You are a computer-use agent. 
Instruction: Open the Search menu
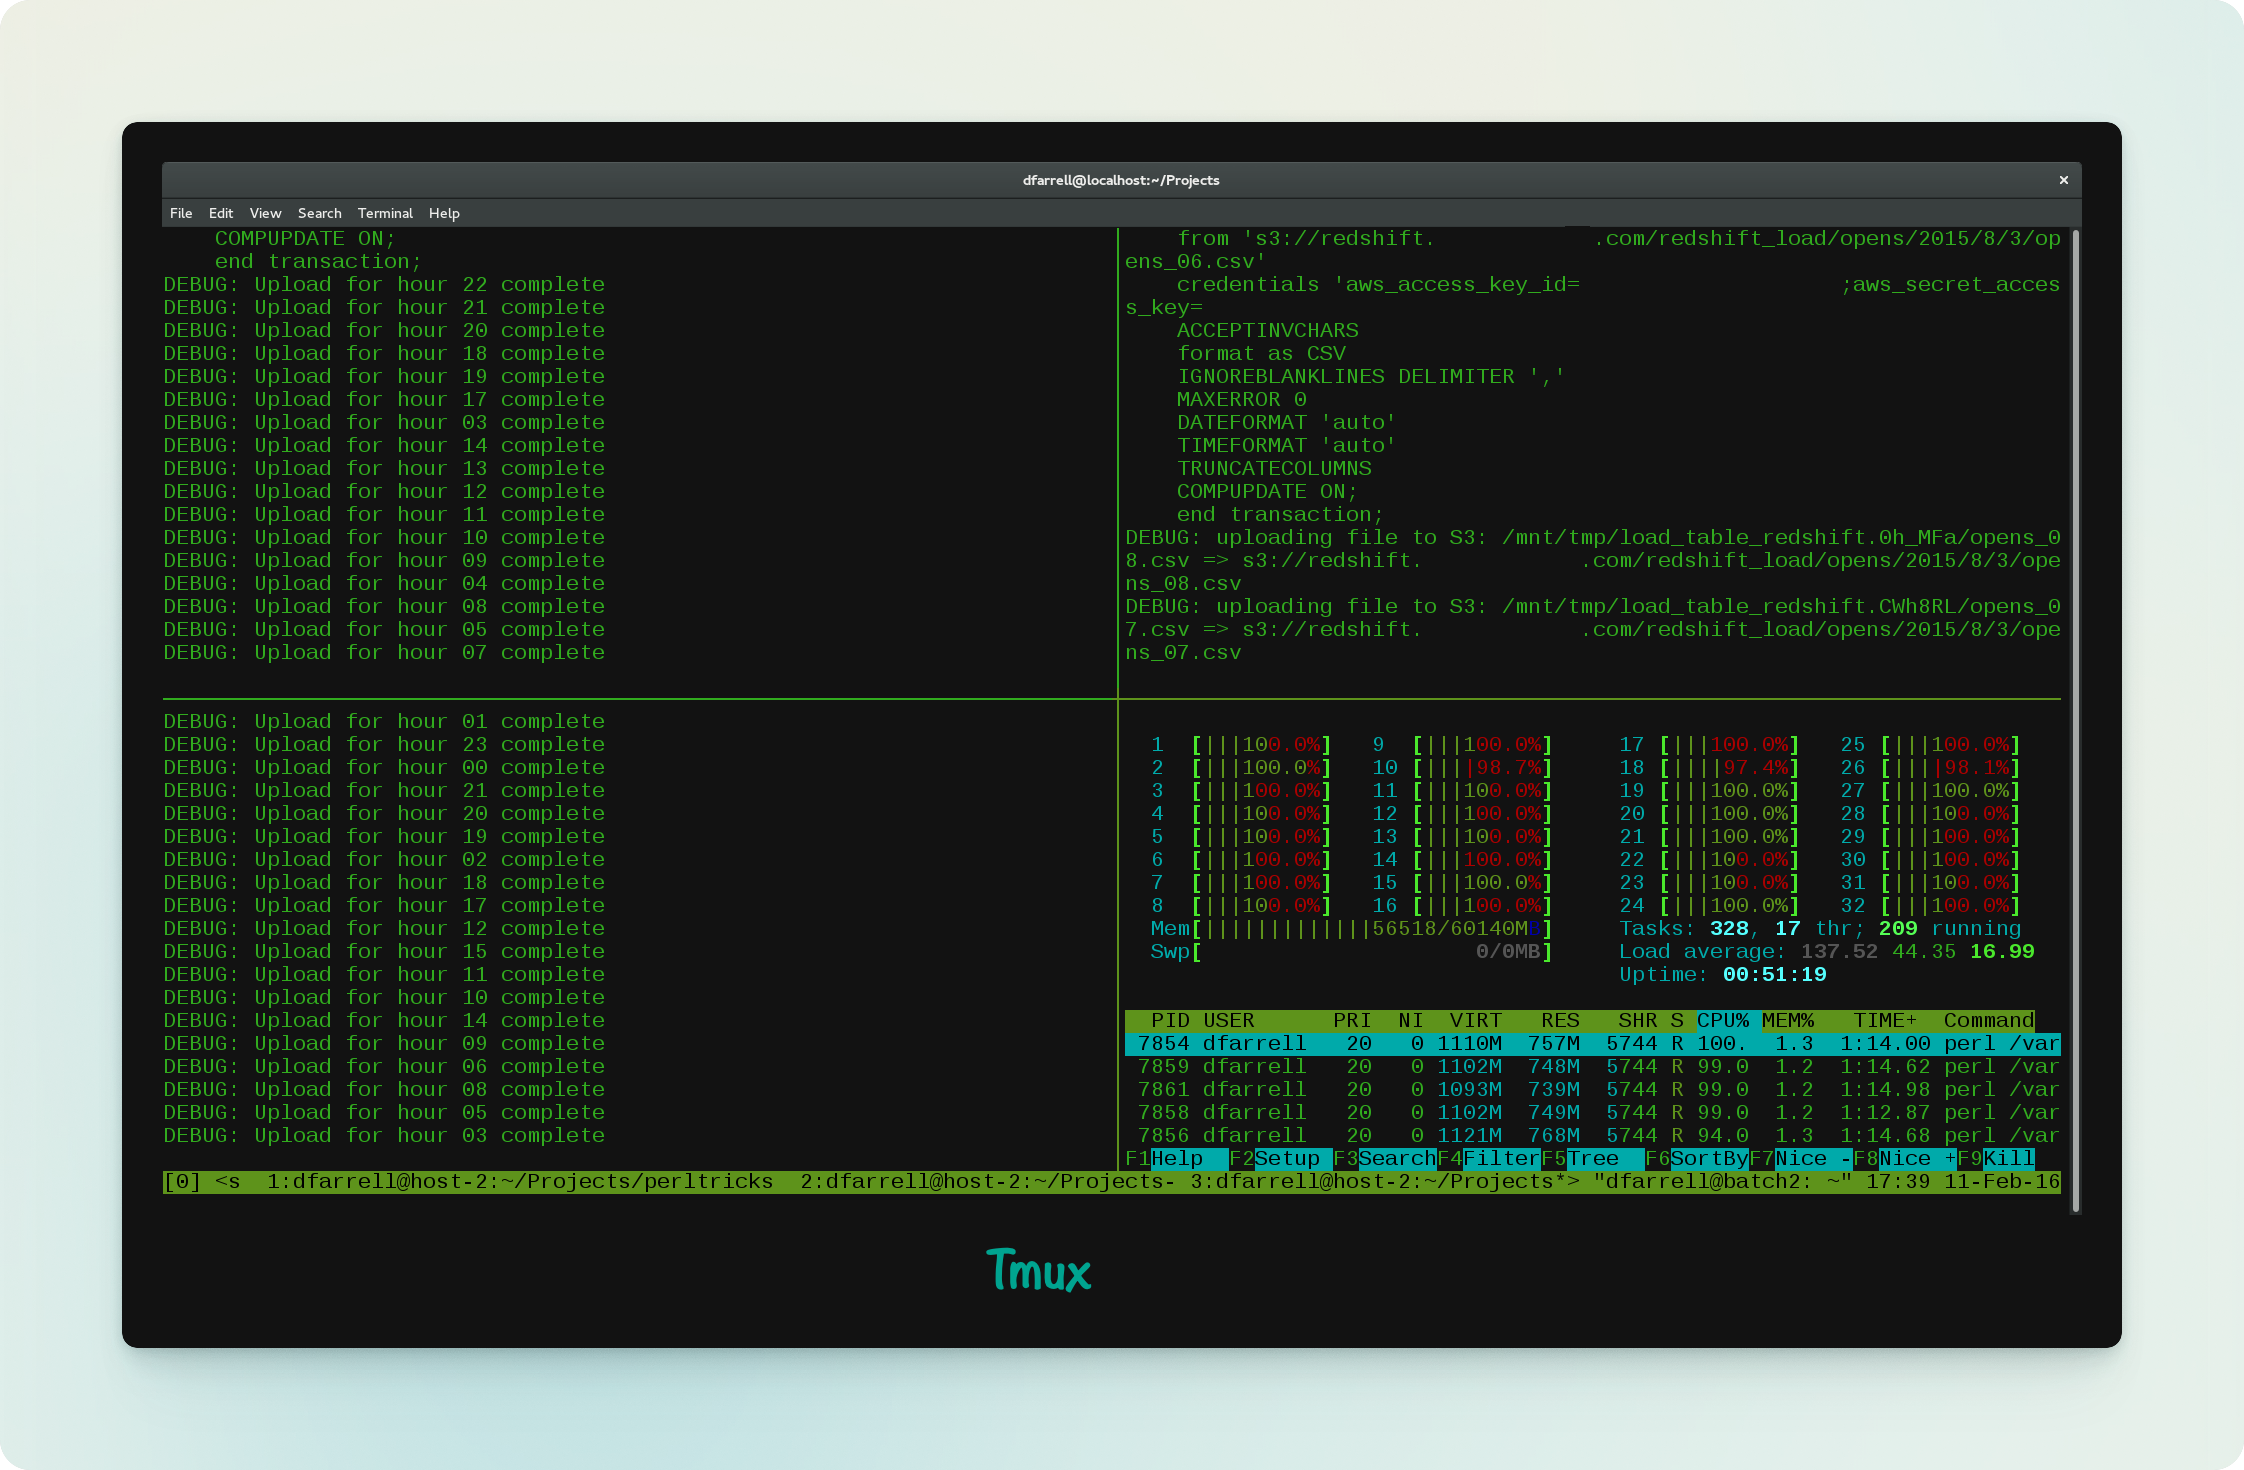pos(319,213)
